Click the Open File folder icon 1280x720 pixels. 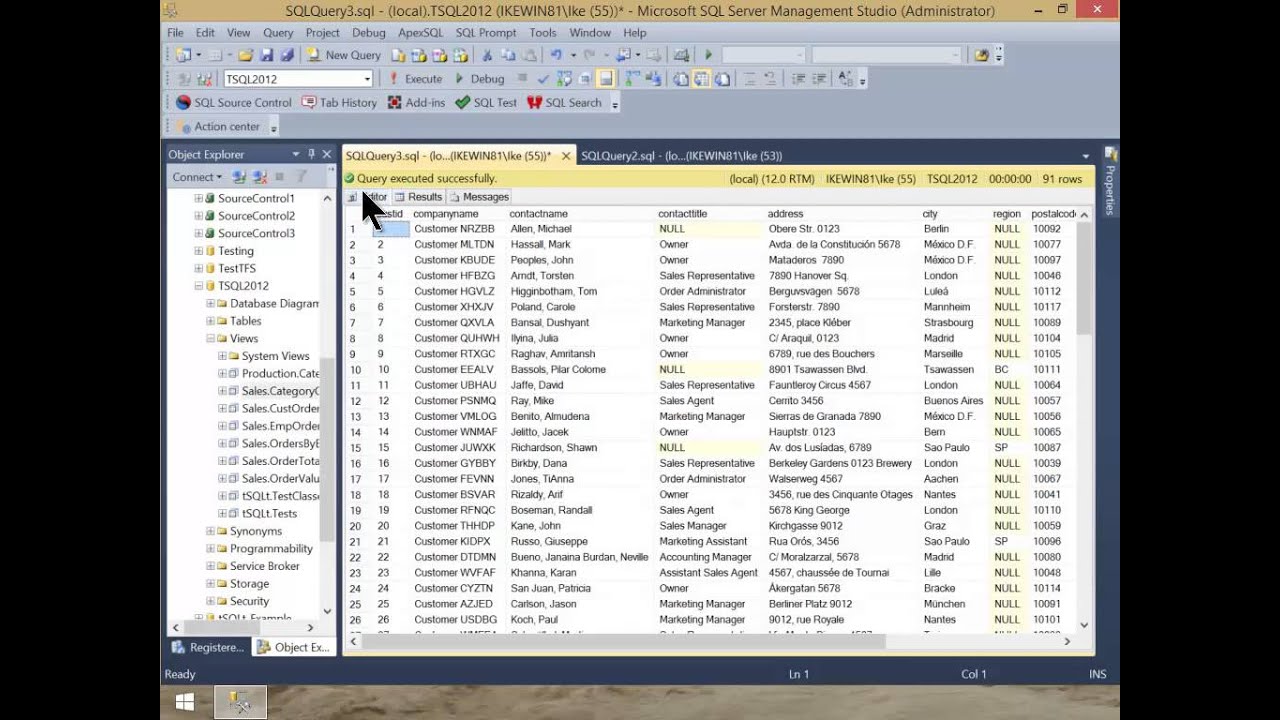pyautogui.click(x=245, y=55)
